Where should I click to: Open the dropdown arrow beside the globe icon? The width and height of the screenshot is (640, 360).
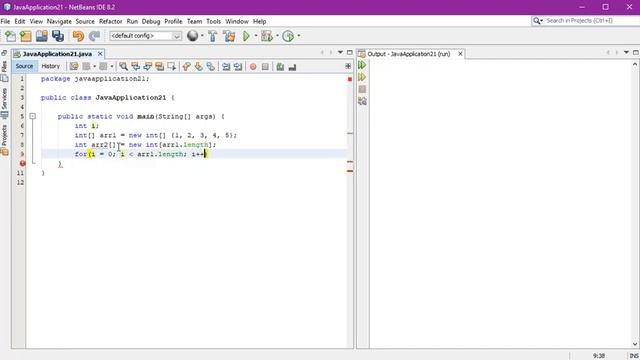pyautogui.click(x=202, y=36)
